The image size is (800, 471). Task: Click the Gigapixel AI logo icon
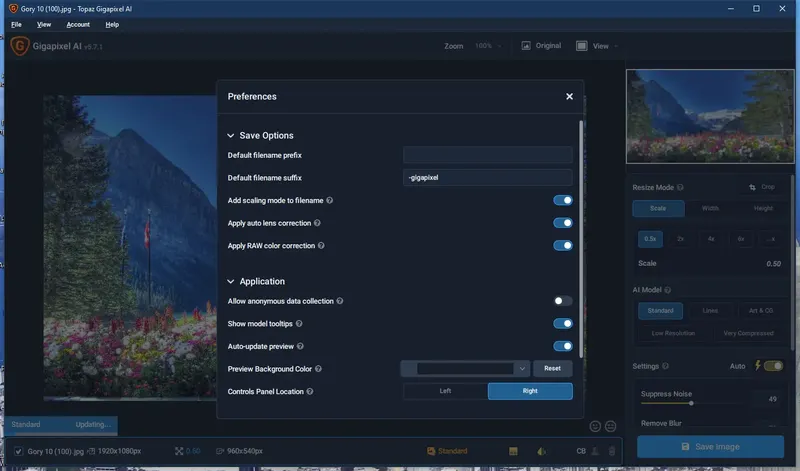(19, 46)
